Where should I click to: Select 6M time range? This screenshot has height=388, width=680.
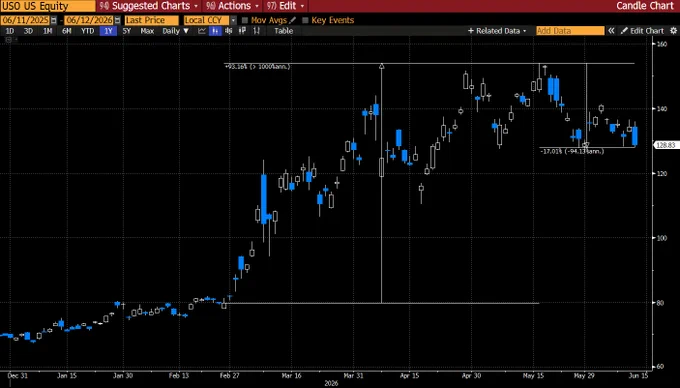point(66,31)
